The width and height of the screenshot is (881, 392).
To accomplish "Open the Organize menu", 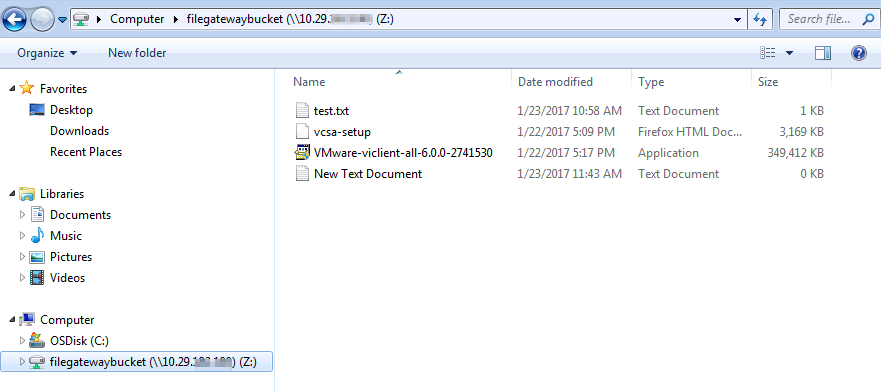I will click(x=47, y=53).
